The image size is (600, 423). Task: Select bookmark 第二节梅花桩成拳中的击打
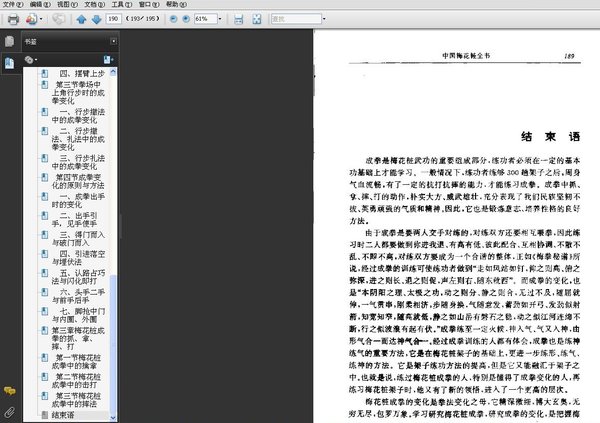(x=77, y=381)
